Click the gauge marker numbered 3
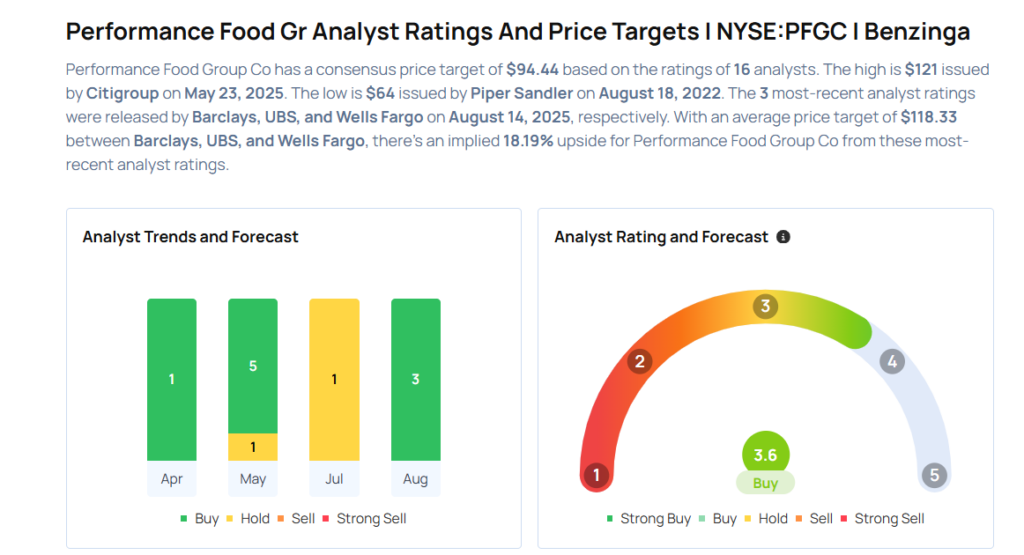Image resolution: width=1024 pixels, height=555 pixels. click(x=766, y=306)
